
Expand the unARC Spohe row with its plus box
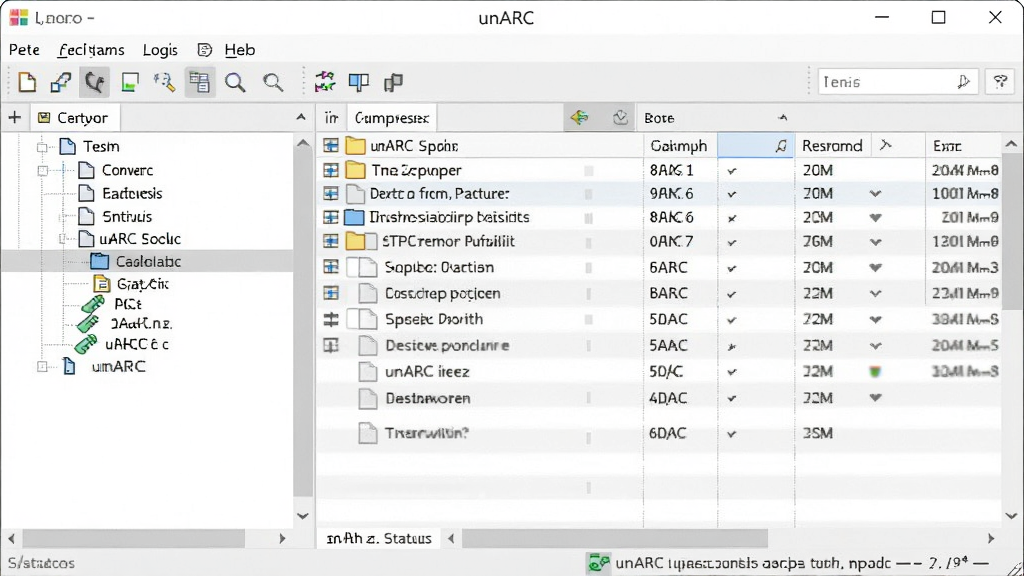point(331,146)
